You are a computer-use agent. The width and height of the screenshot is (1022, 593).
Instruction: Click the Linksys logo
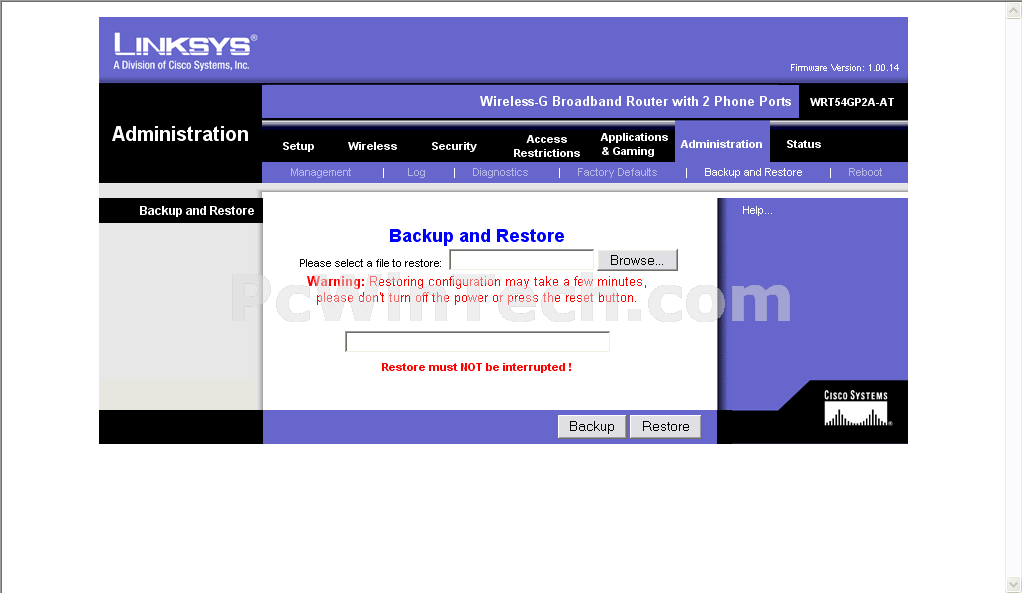pyautogui.click(x=185, y=51)
